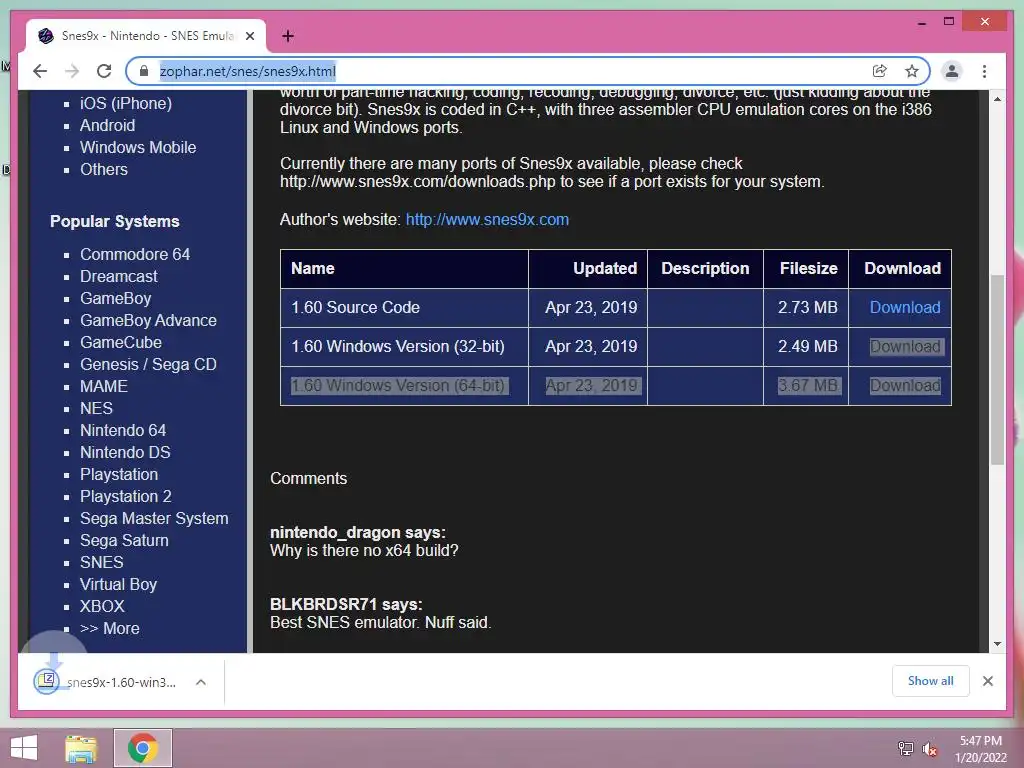
Task: Open Sega Master System page
Action: pyautogui.click(x=154, y=519)
